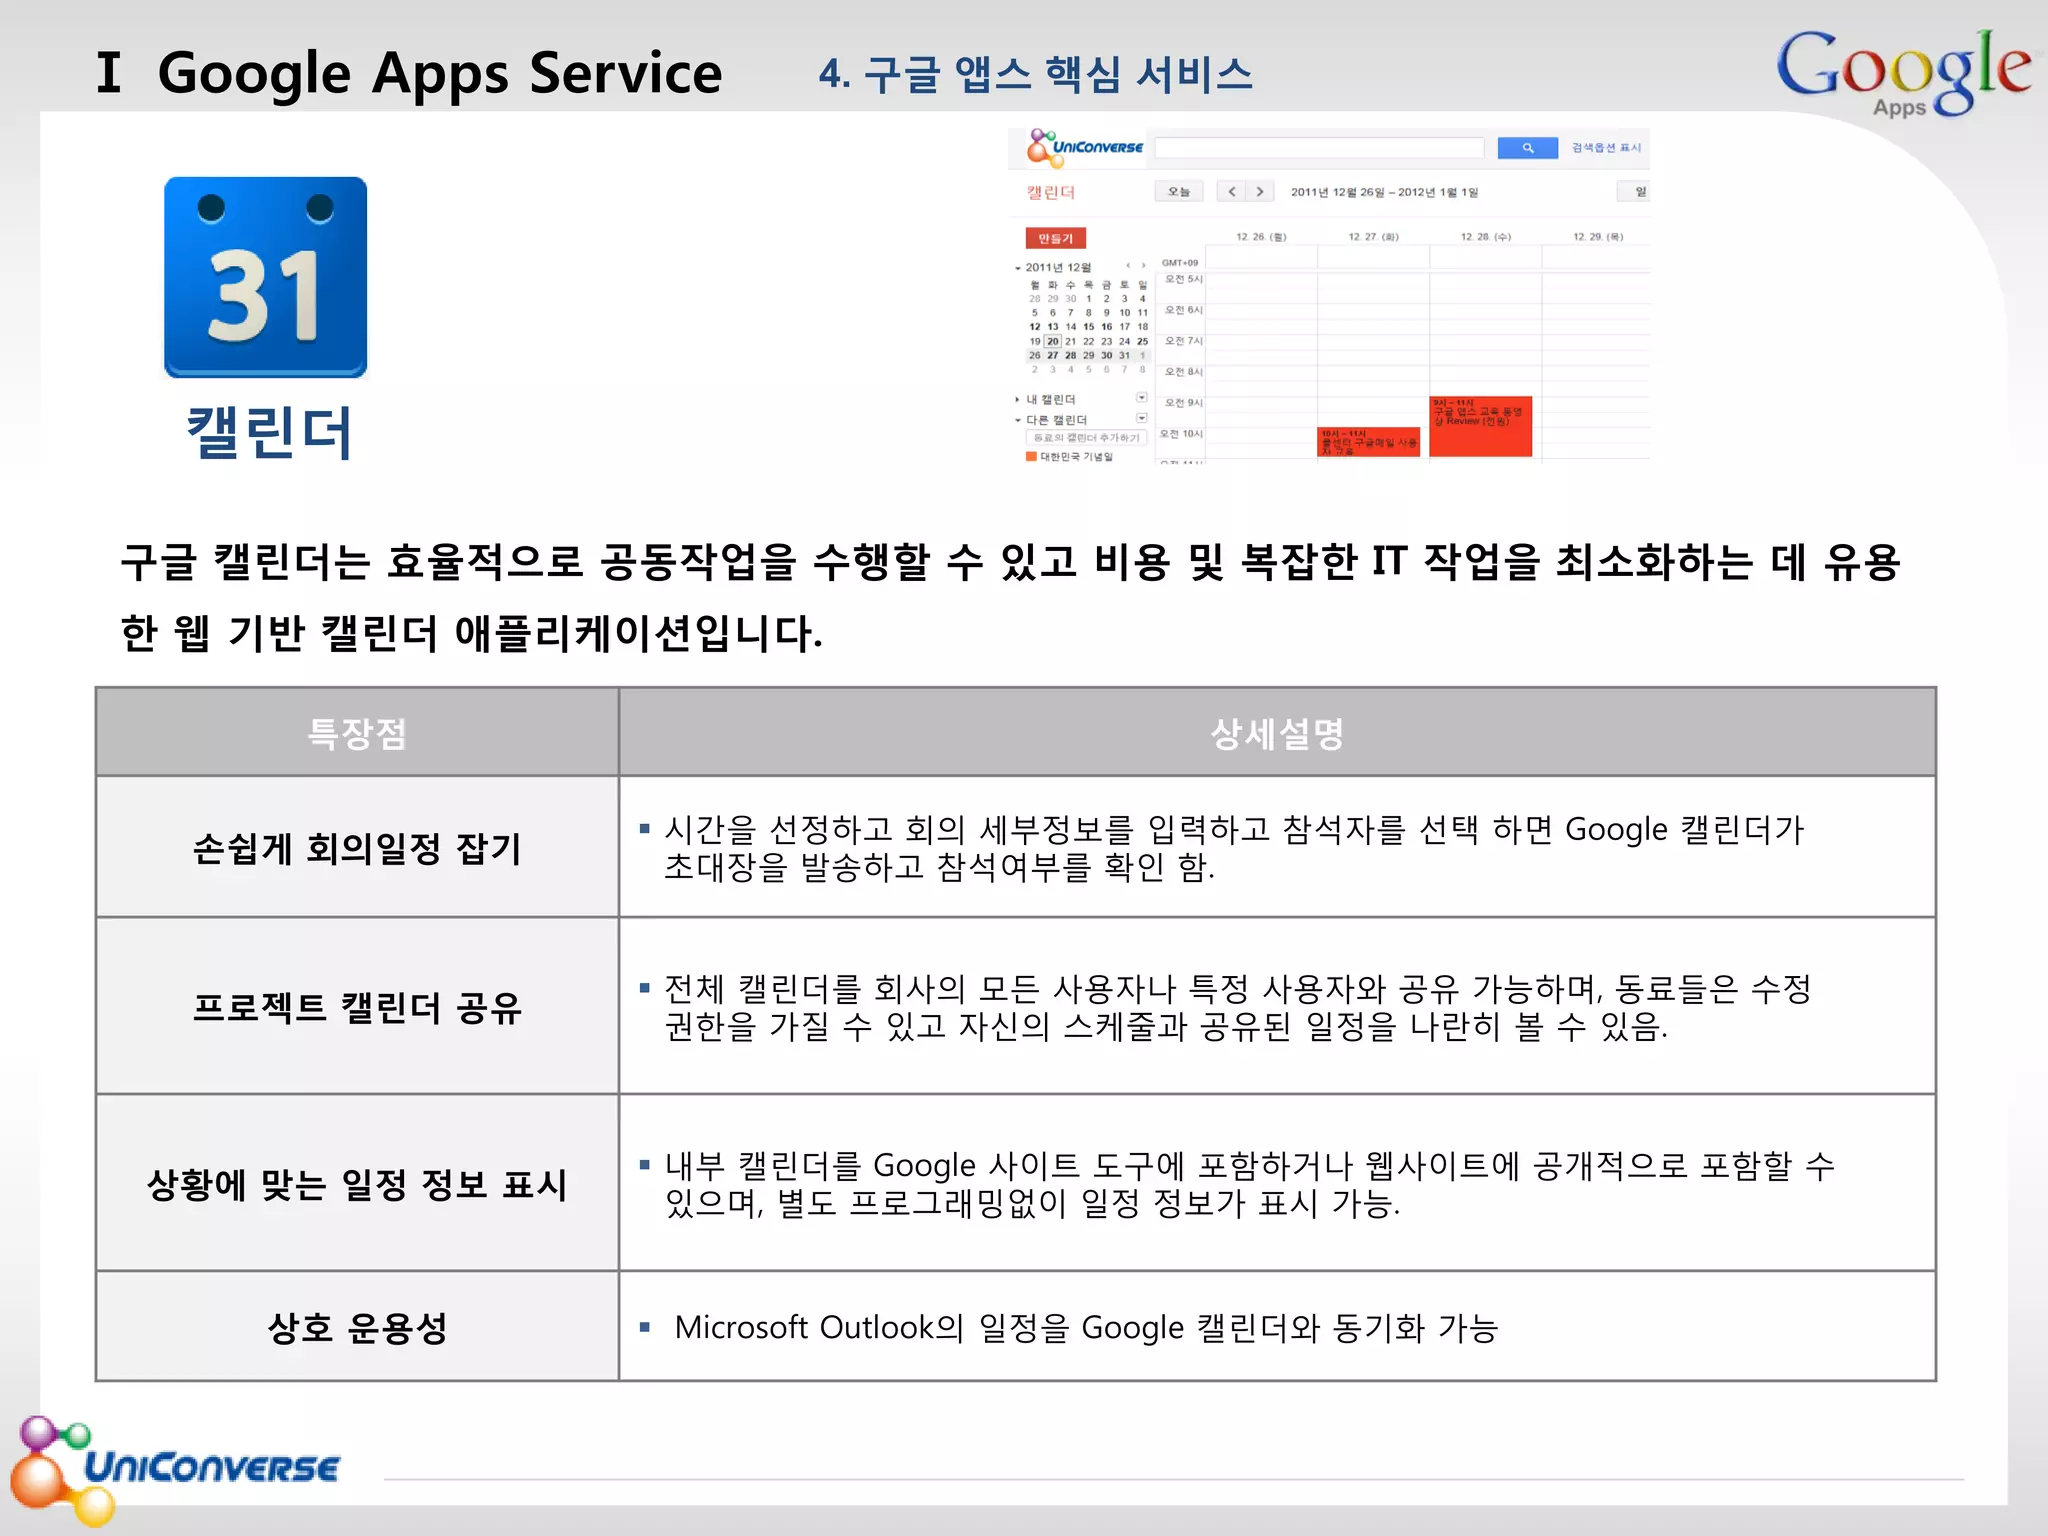Click the 오전 9시 time label
Viewport: 2048px width, 1536px height.
coord(1183,403)
